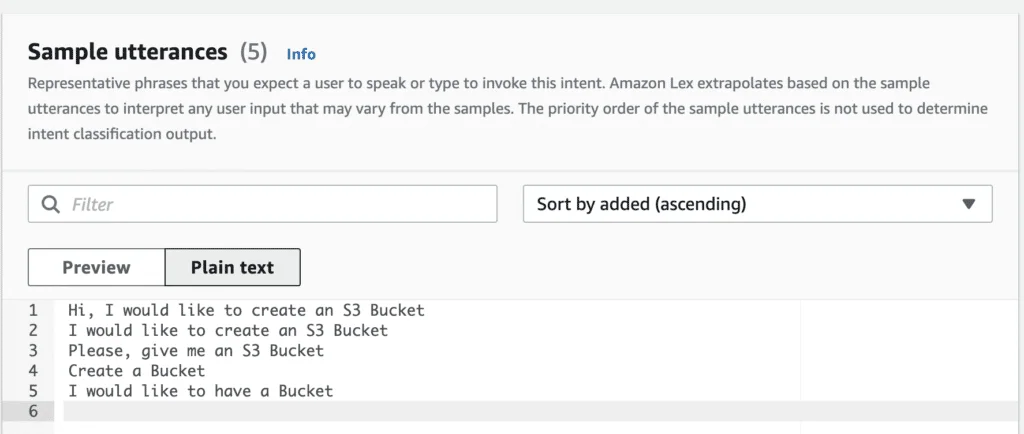Click line number 5 in the gutter
1024x434 pixels.
[x=33, y=391]
